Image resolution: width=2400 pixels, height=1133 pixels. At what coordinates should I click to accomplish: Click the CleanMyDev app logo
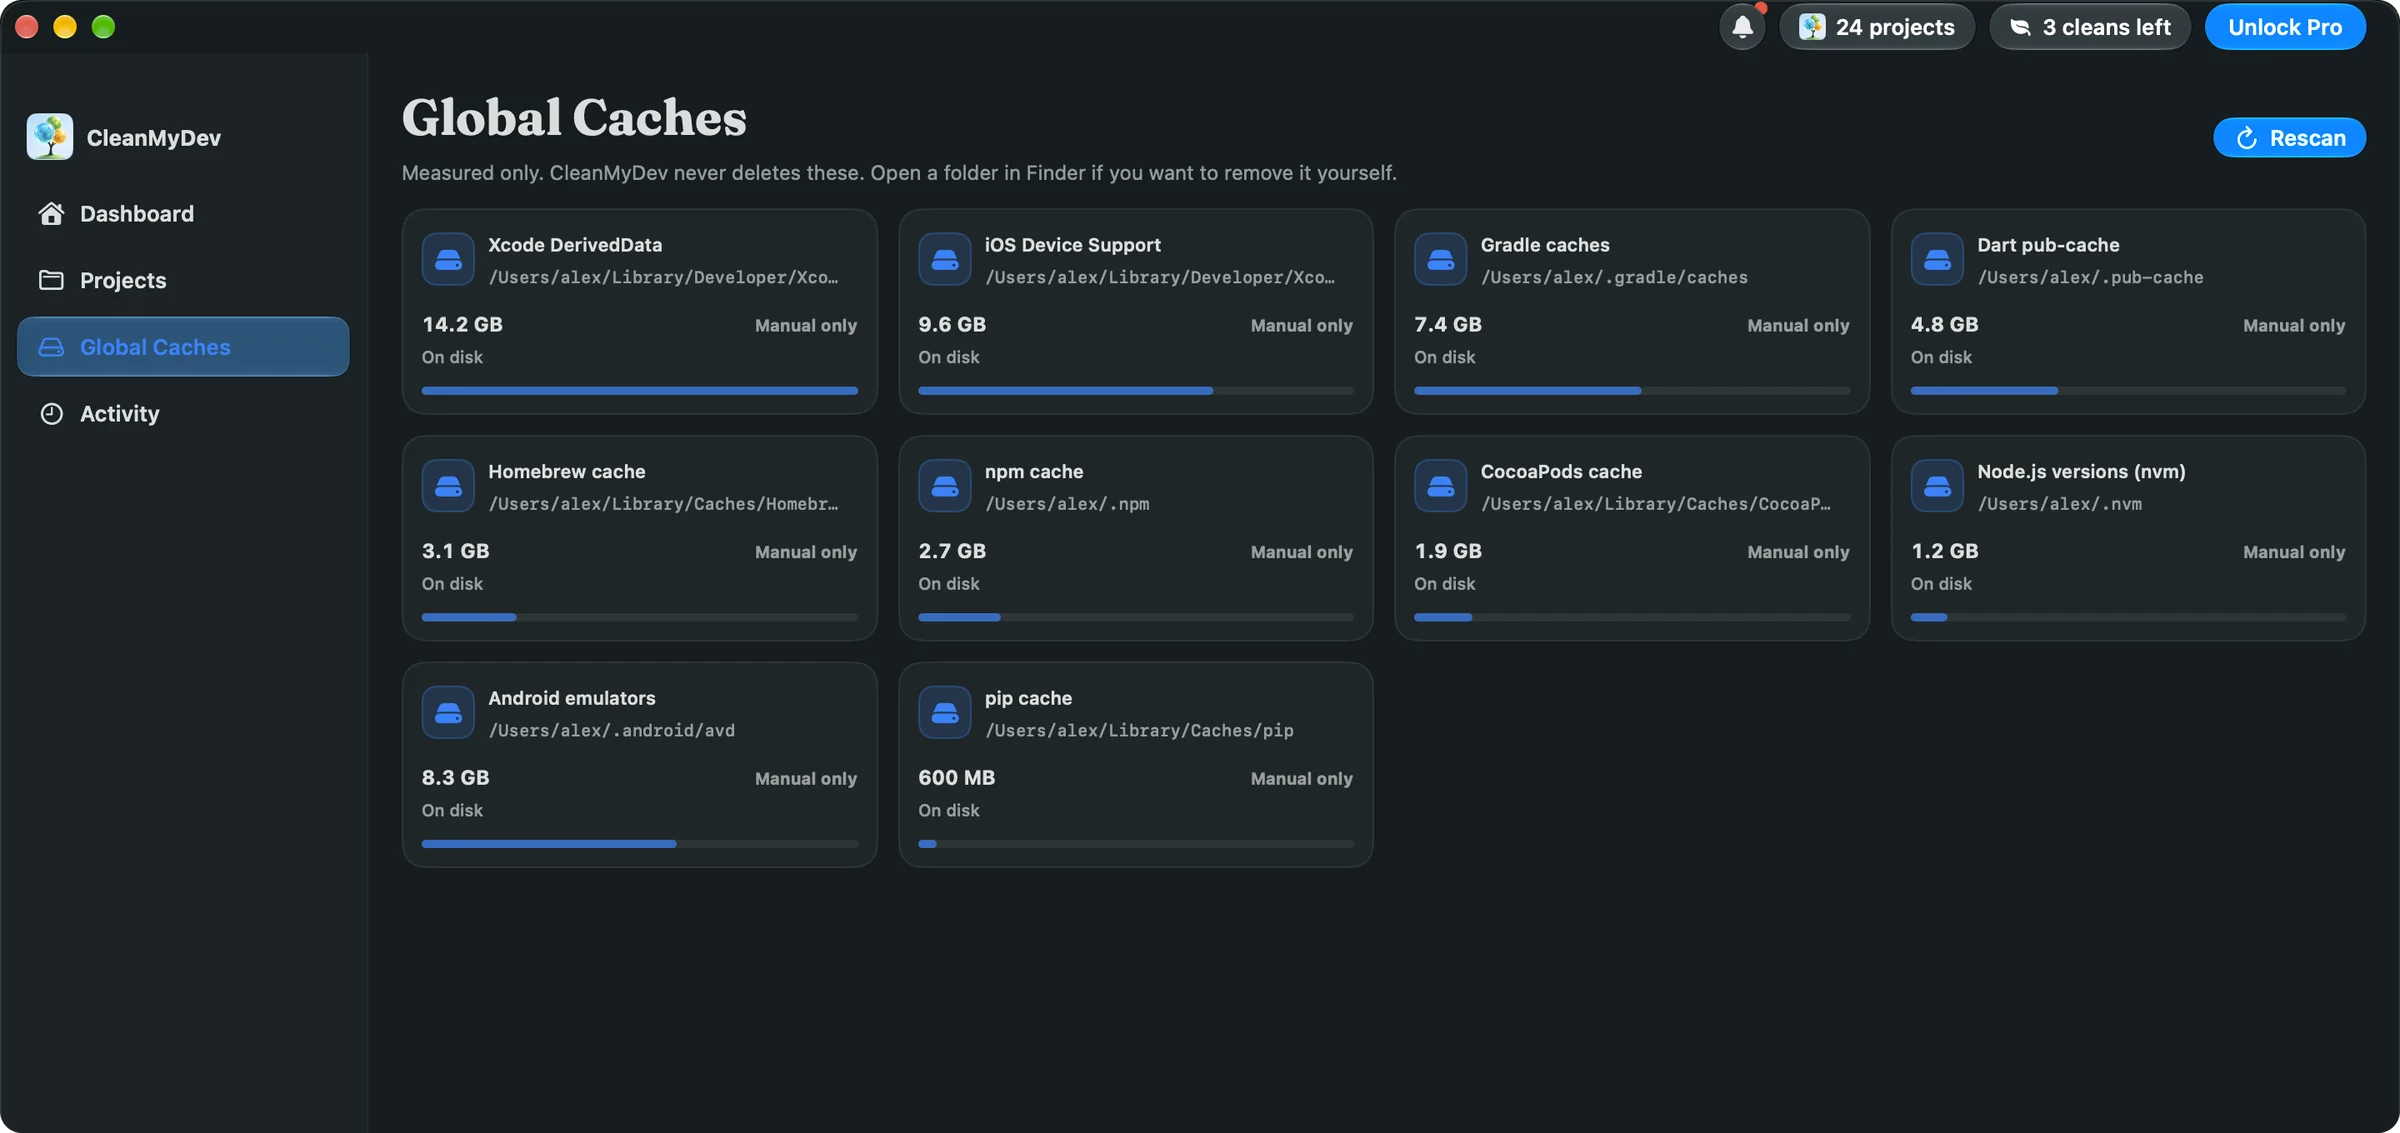point(50,137)
